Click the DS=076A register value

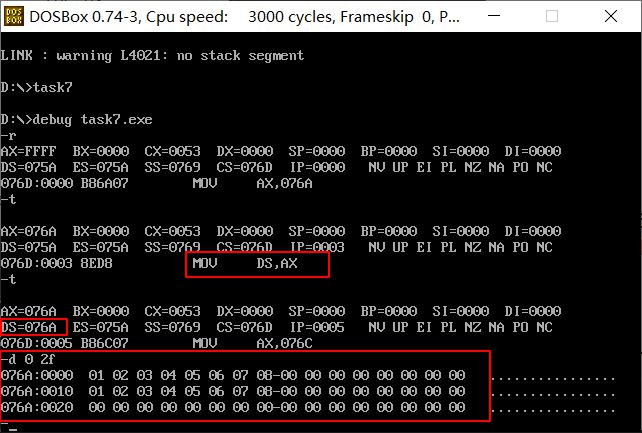click(x=28, y=327)
